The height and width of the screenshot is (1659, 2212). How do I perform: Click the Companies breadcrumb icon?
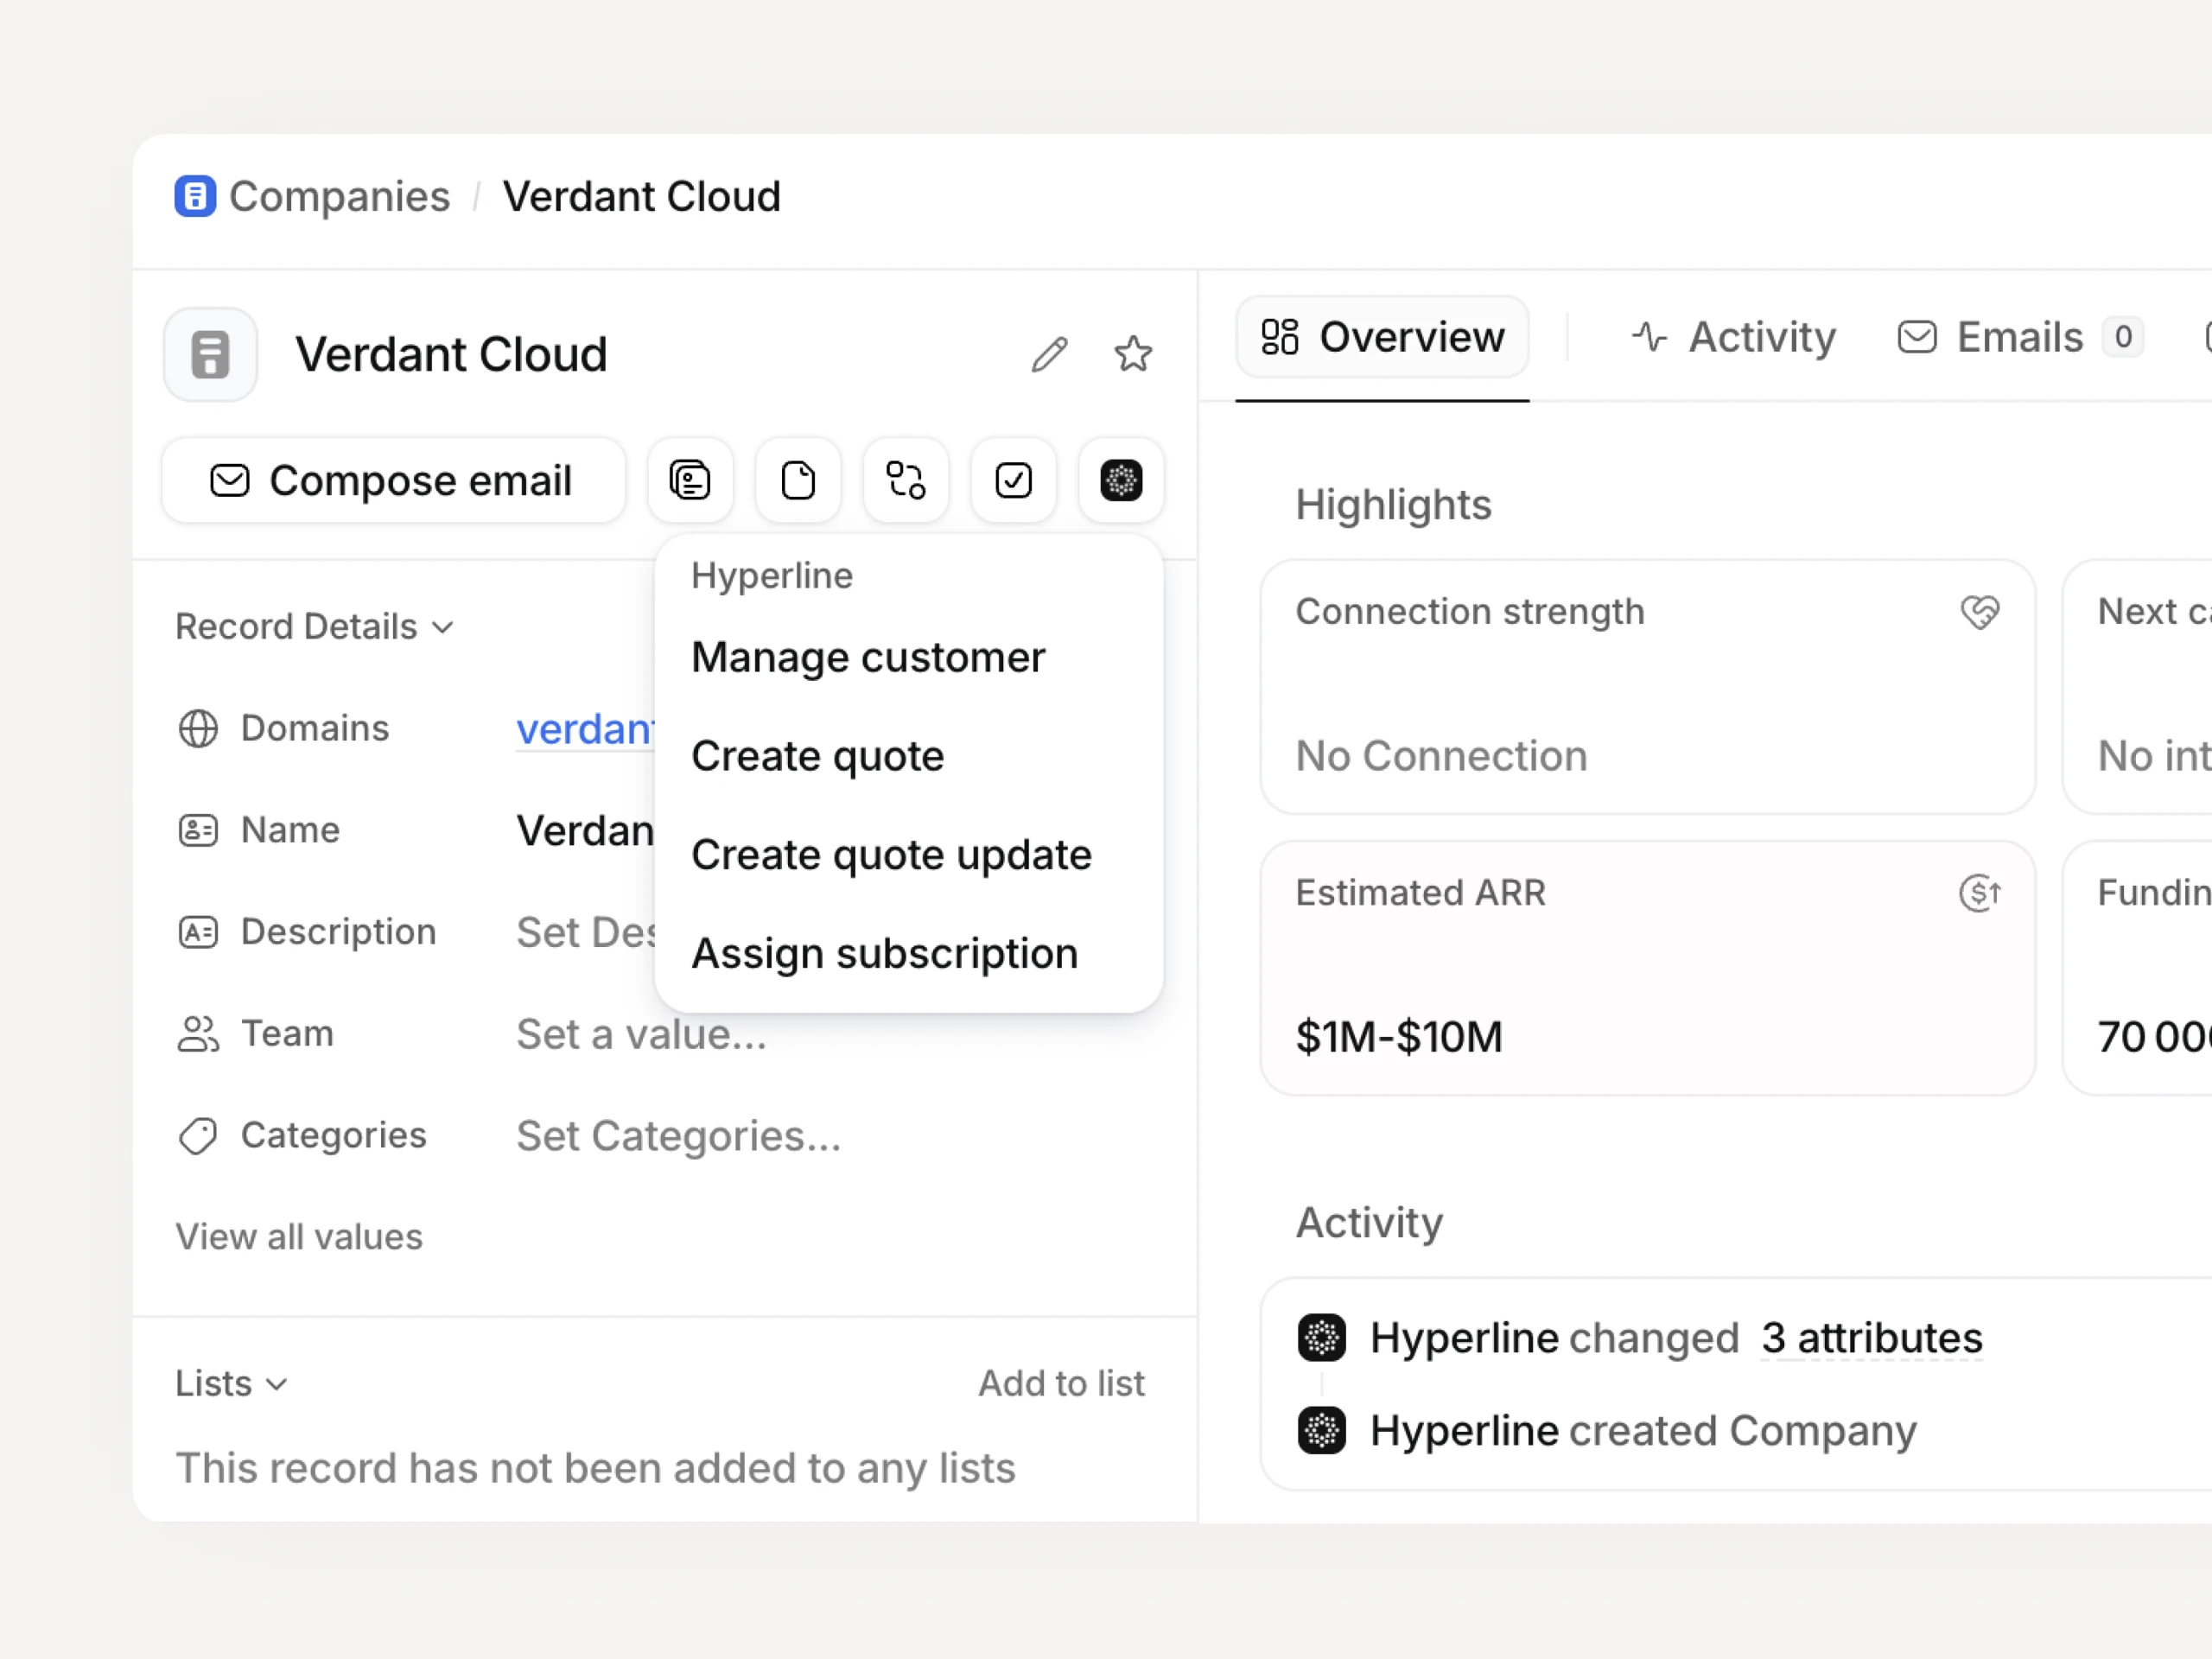point(195,196)
